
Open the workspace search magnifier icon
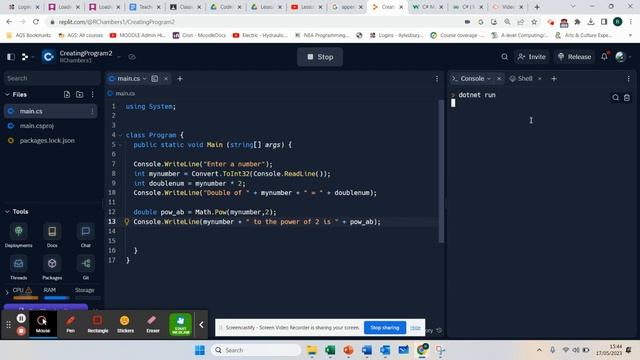504,57
